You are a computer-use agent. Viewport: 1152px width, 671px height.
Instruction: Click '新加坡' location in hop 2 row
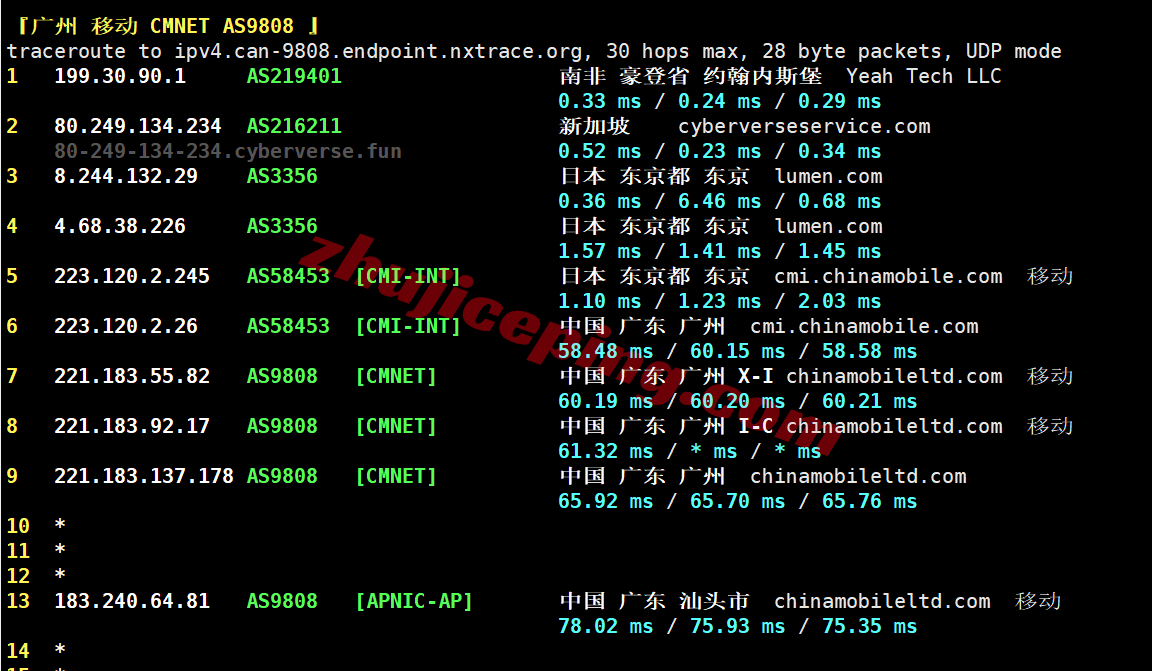click(594, 126)
